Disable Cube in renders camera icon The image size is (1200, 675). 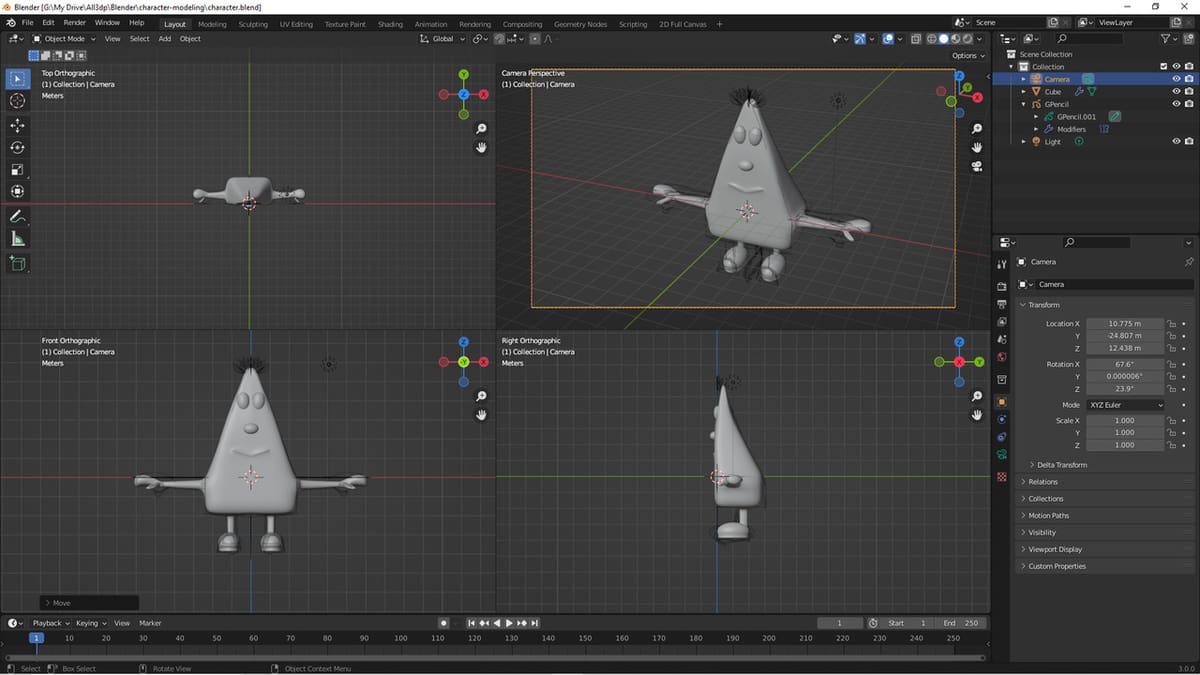pos(1189,92)
